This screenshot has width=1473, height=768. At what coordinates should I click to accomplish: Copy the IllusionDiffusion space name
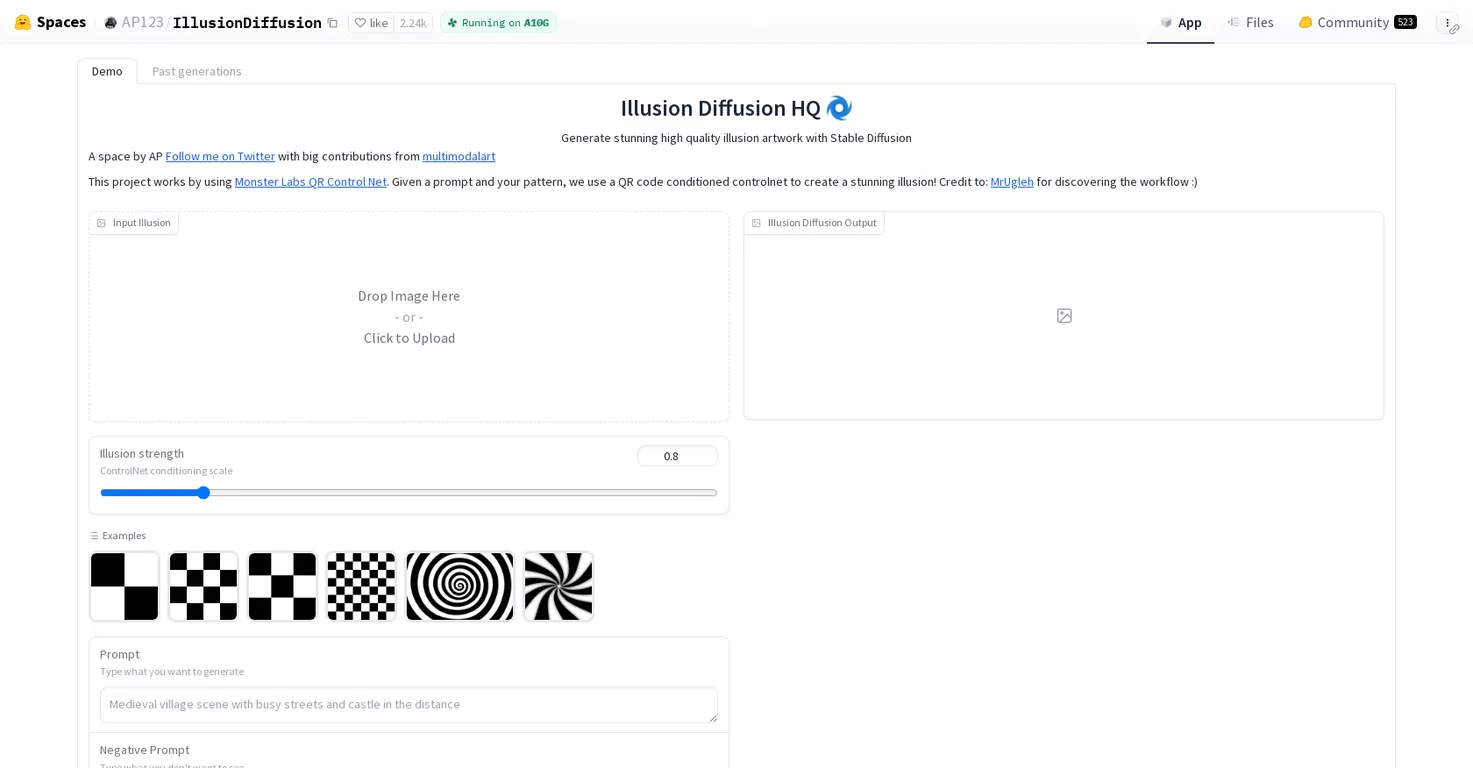click(333, 23)
